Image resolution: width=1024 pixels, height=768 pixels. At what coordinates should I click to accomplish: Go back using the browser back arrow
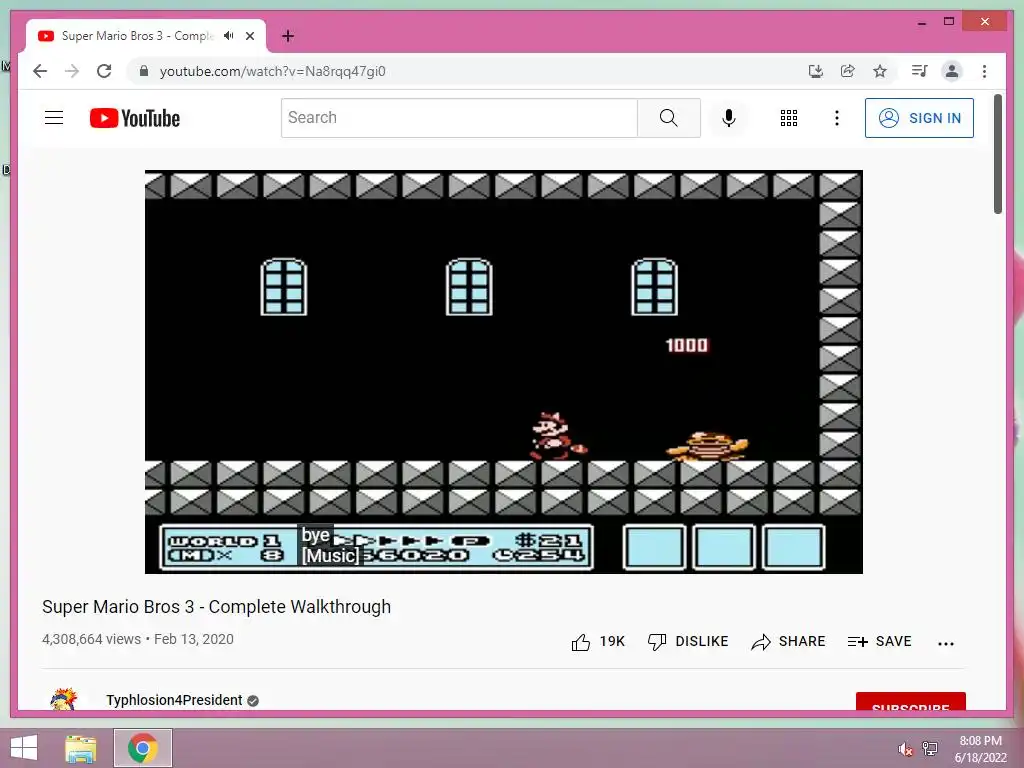click(x=40, y=71)
